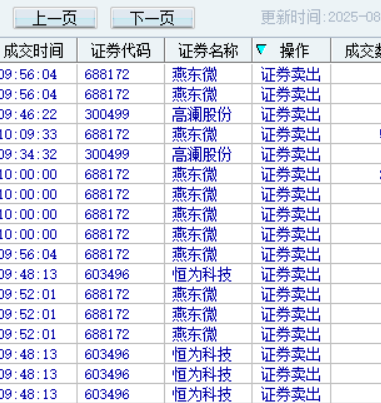This screenshot has width=381, height=403.
Task: Select the 09:46:22 time cell
Action: (x=29, y=114)
